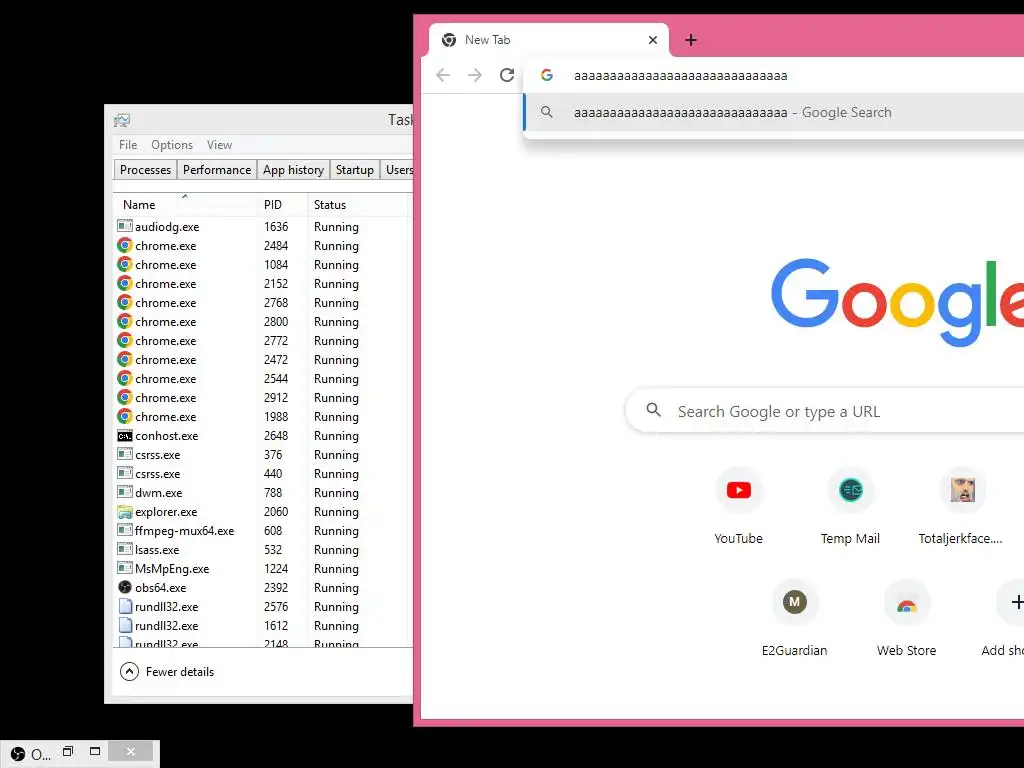The image size is (1024, 768).
Task: Open the Temp Mail shortcut tile
Action: (x=850, y=507)
